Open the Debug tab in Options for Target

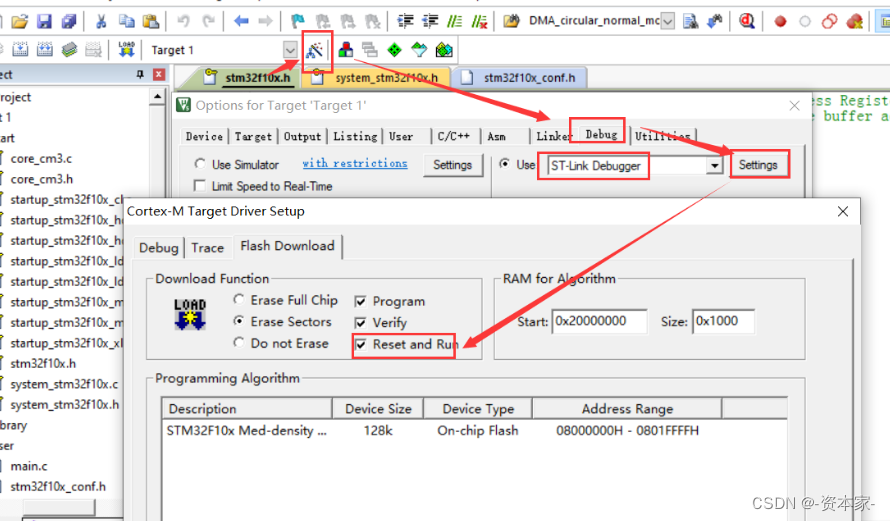coord(601,135)
